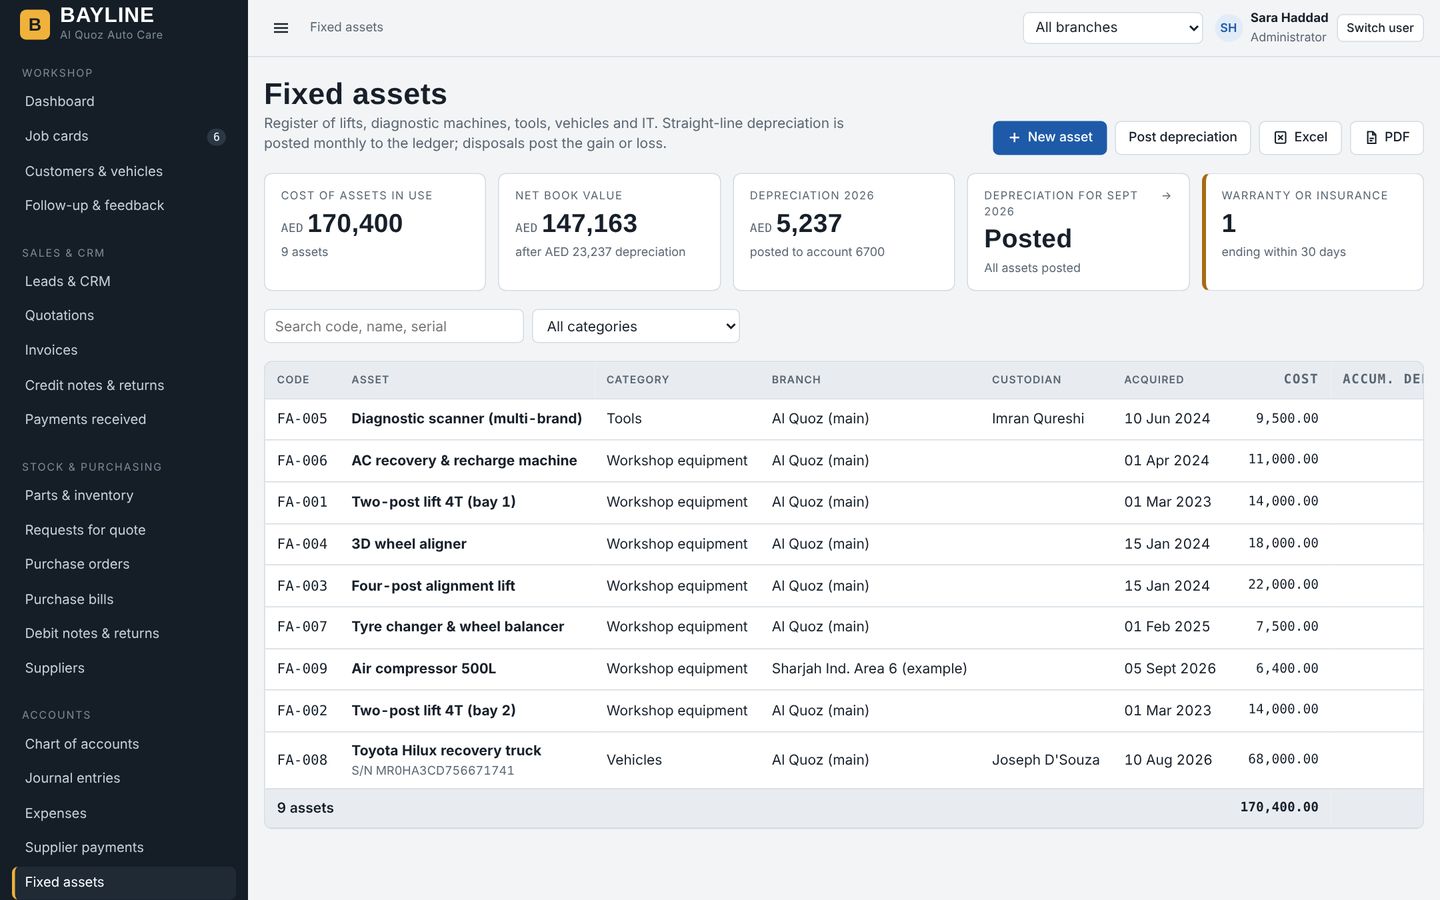Open Expenses in the sidebar
Viewport: 1440px width, 900px height.
pos(124,813)
